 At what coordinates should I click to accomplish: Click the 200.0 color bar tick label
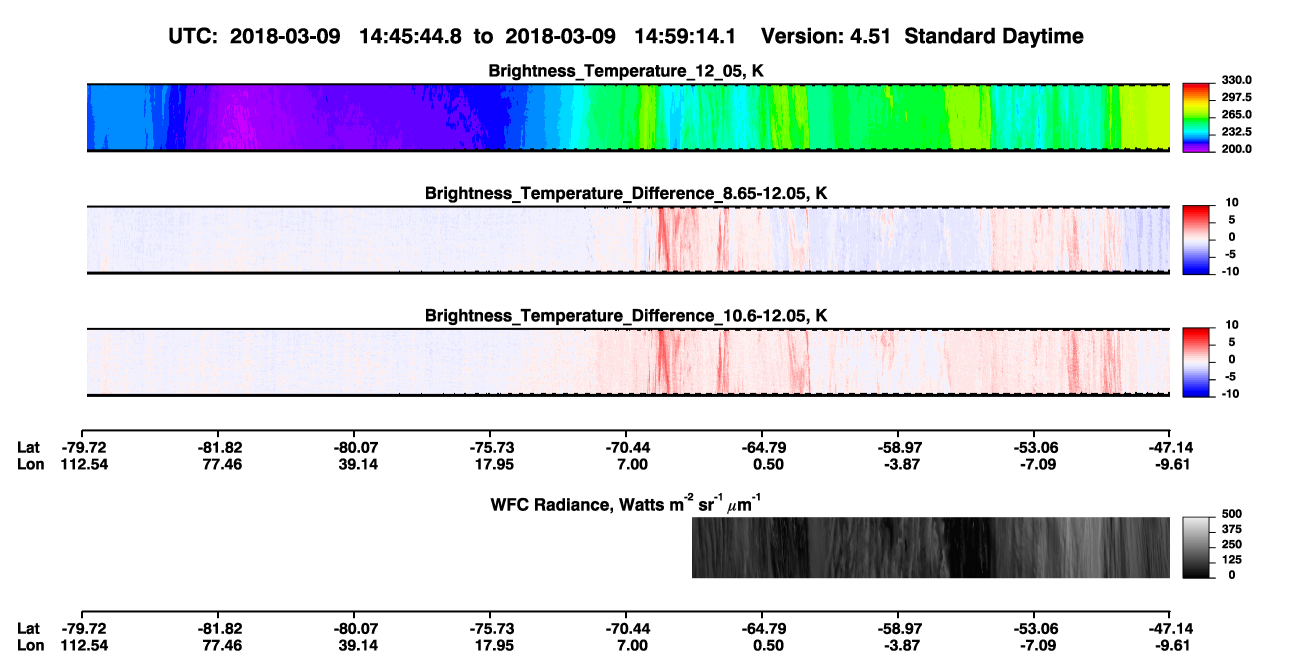click(1237, 148)
